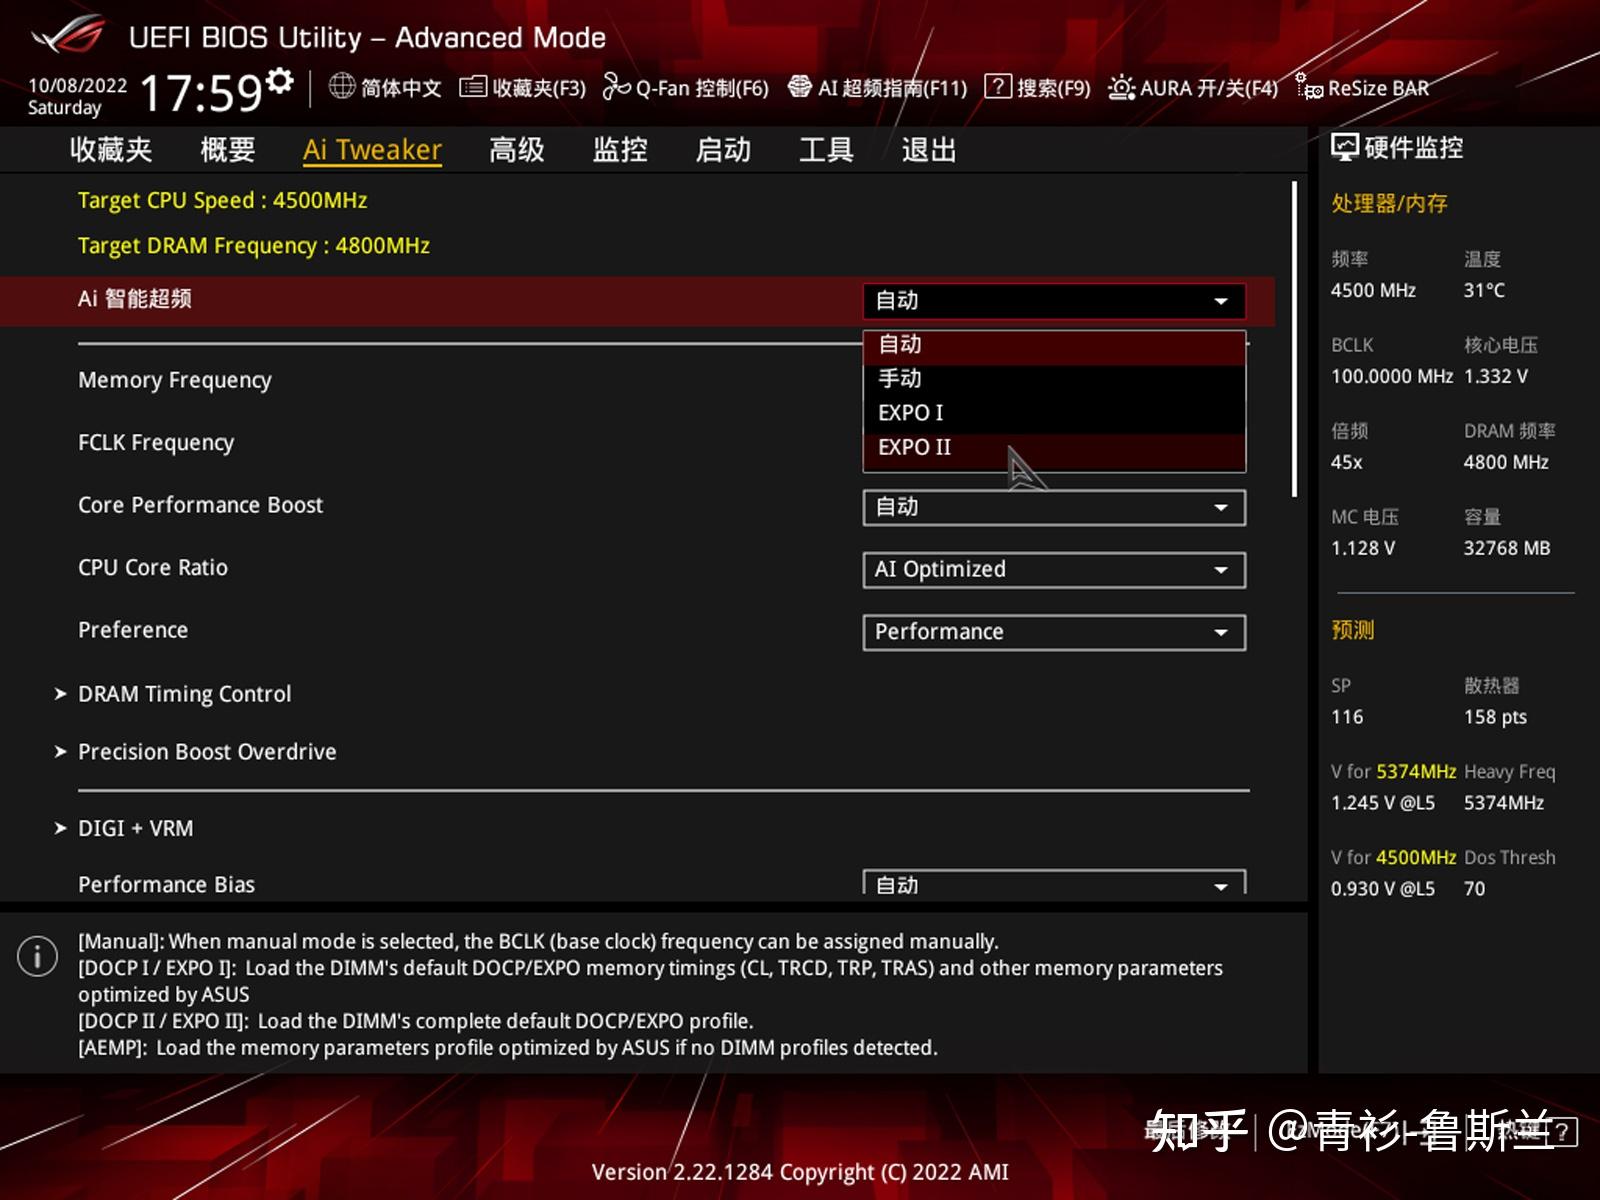Click the 17:59 clock display

201,93
